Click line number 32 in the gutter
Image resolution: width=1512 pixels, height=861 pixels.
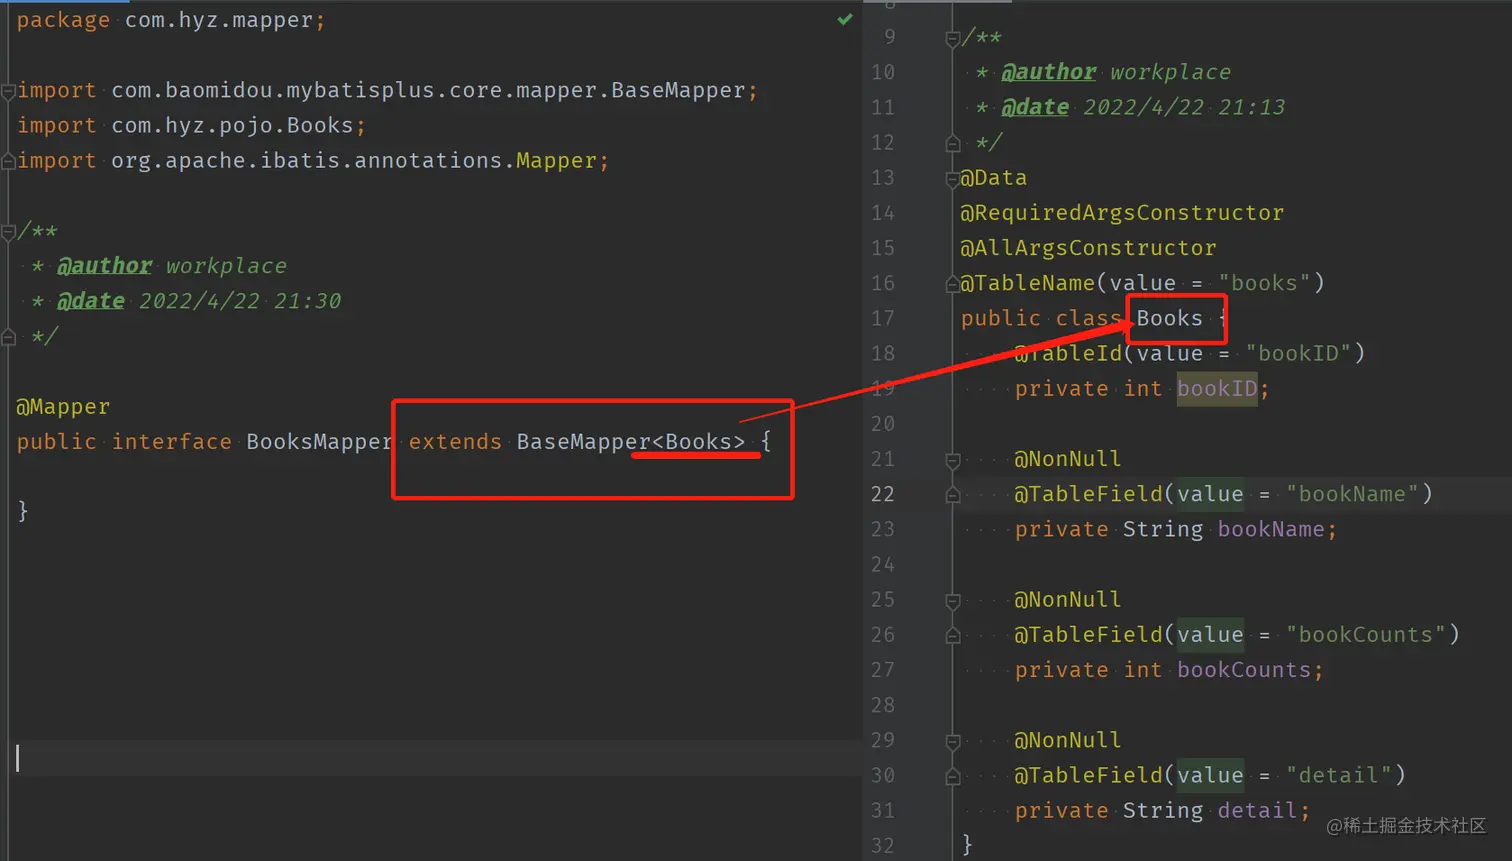pyautogui.click(x=883, y=846)
